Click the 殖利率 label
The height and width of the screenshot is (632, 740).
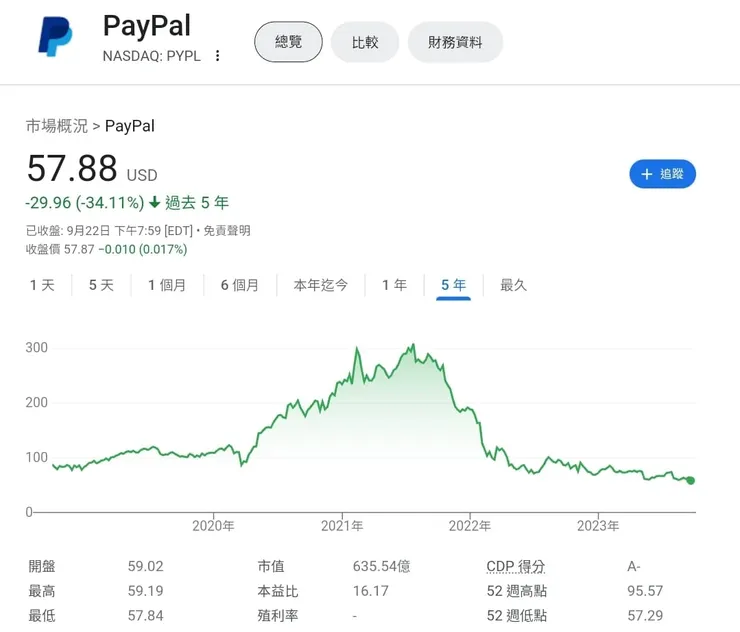click(278, 615)
